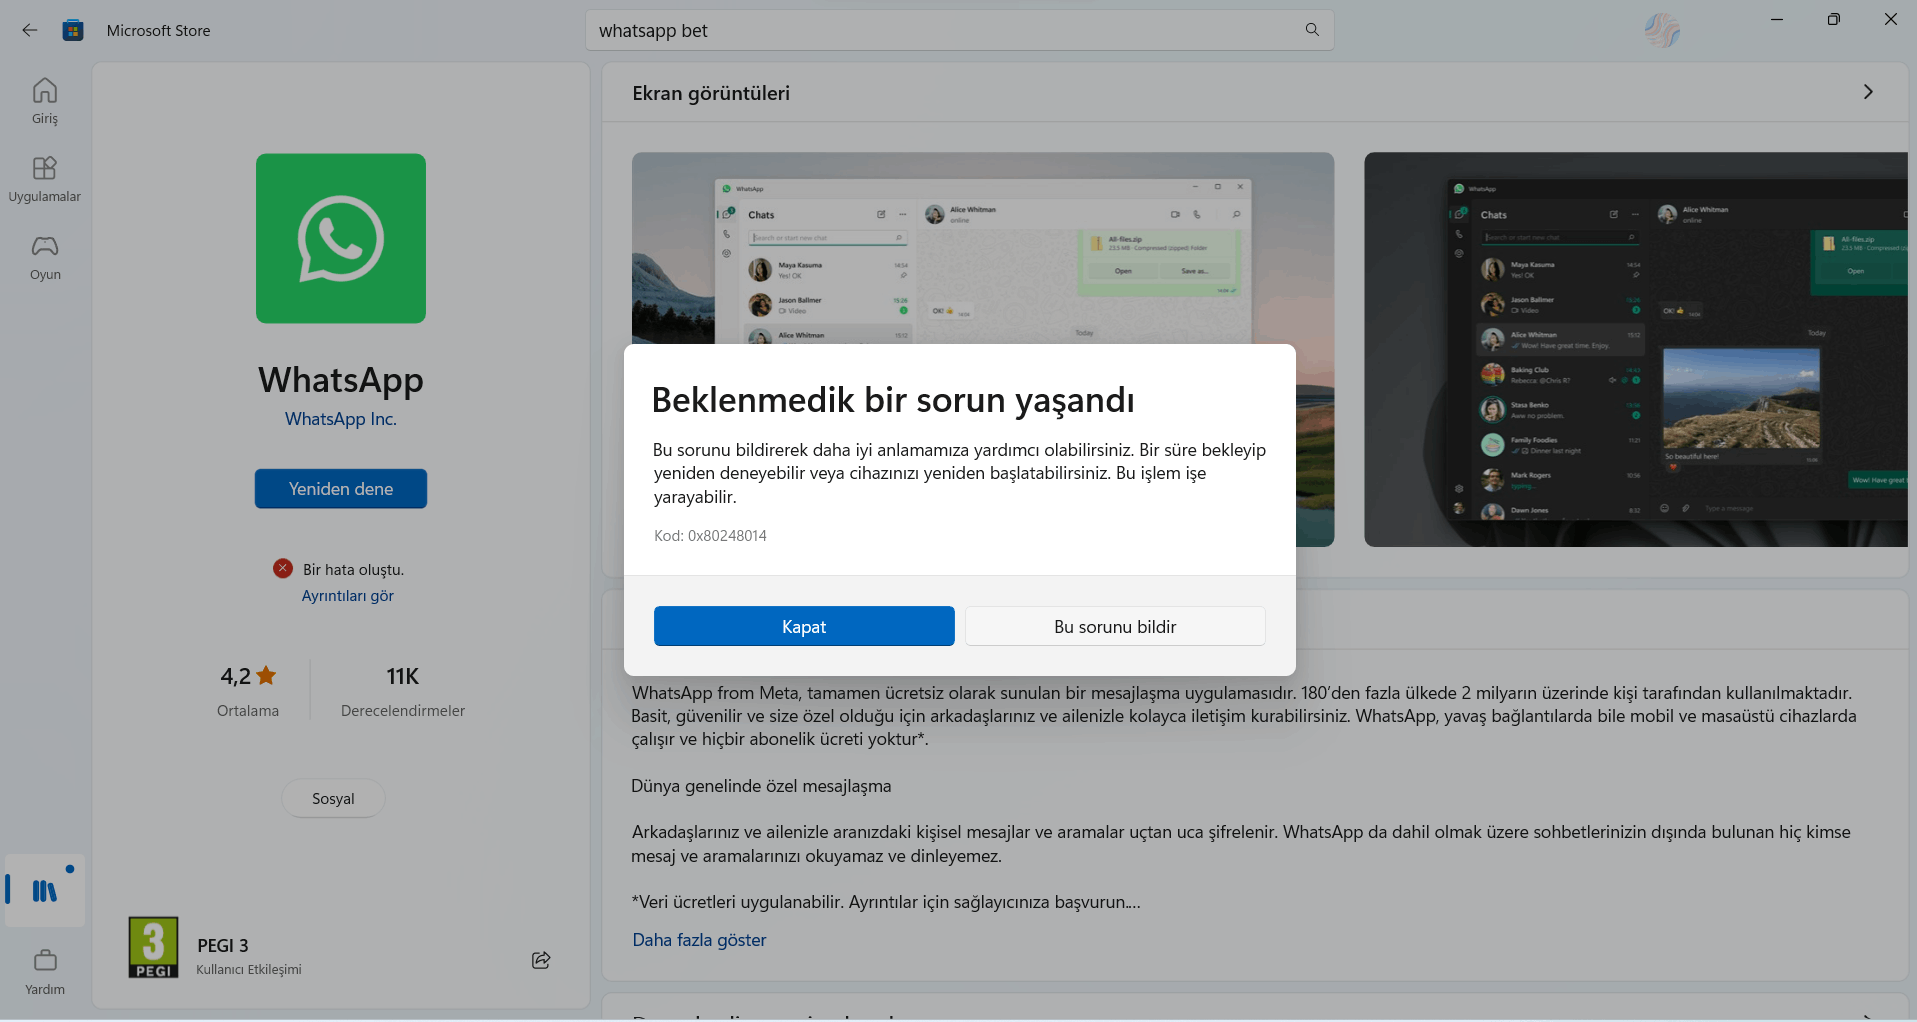Click the PEGI 3 rating badge
Viewport: 1917px width, 1022px height.
tap(153, 947)
